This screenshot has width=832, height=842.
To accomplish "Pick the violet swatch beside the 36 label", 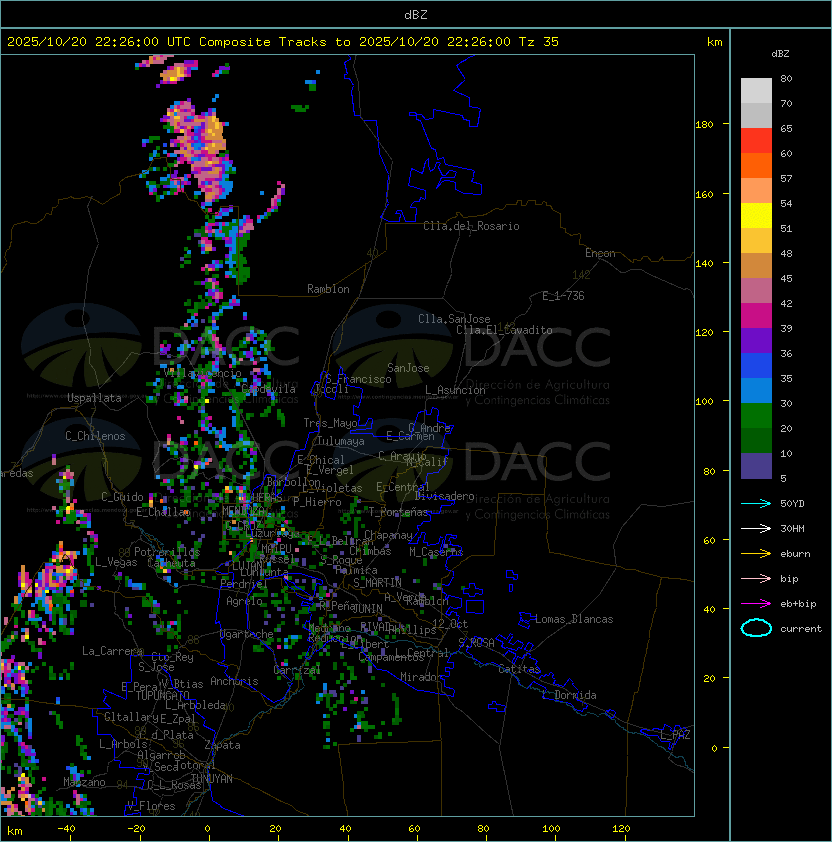I will pos(756,340).
